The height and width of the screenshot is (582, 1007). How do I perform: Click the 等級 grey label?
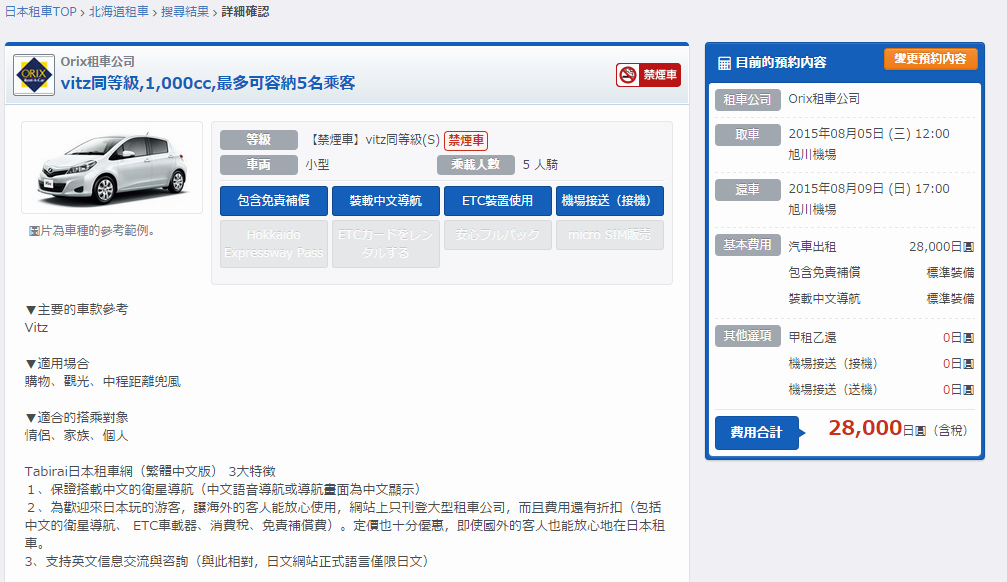click(x=259, y=139)
